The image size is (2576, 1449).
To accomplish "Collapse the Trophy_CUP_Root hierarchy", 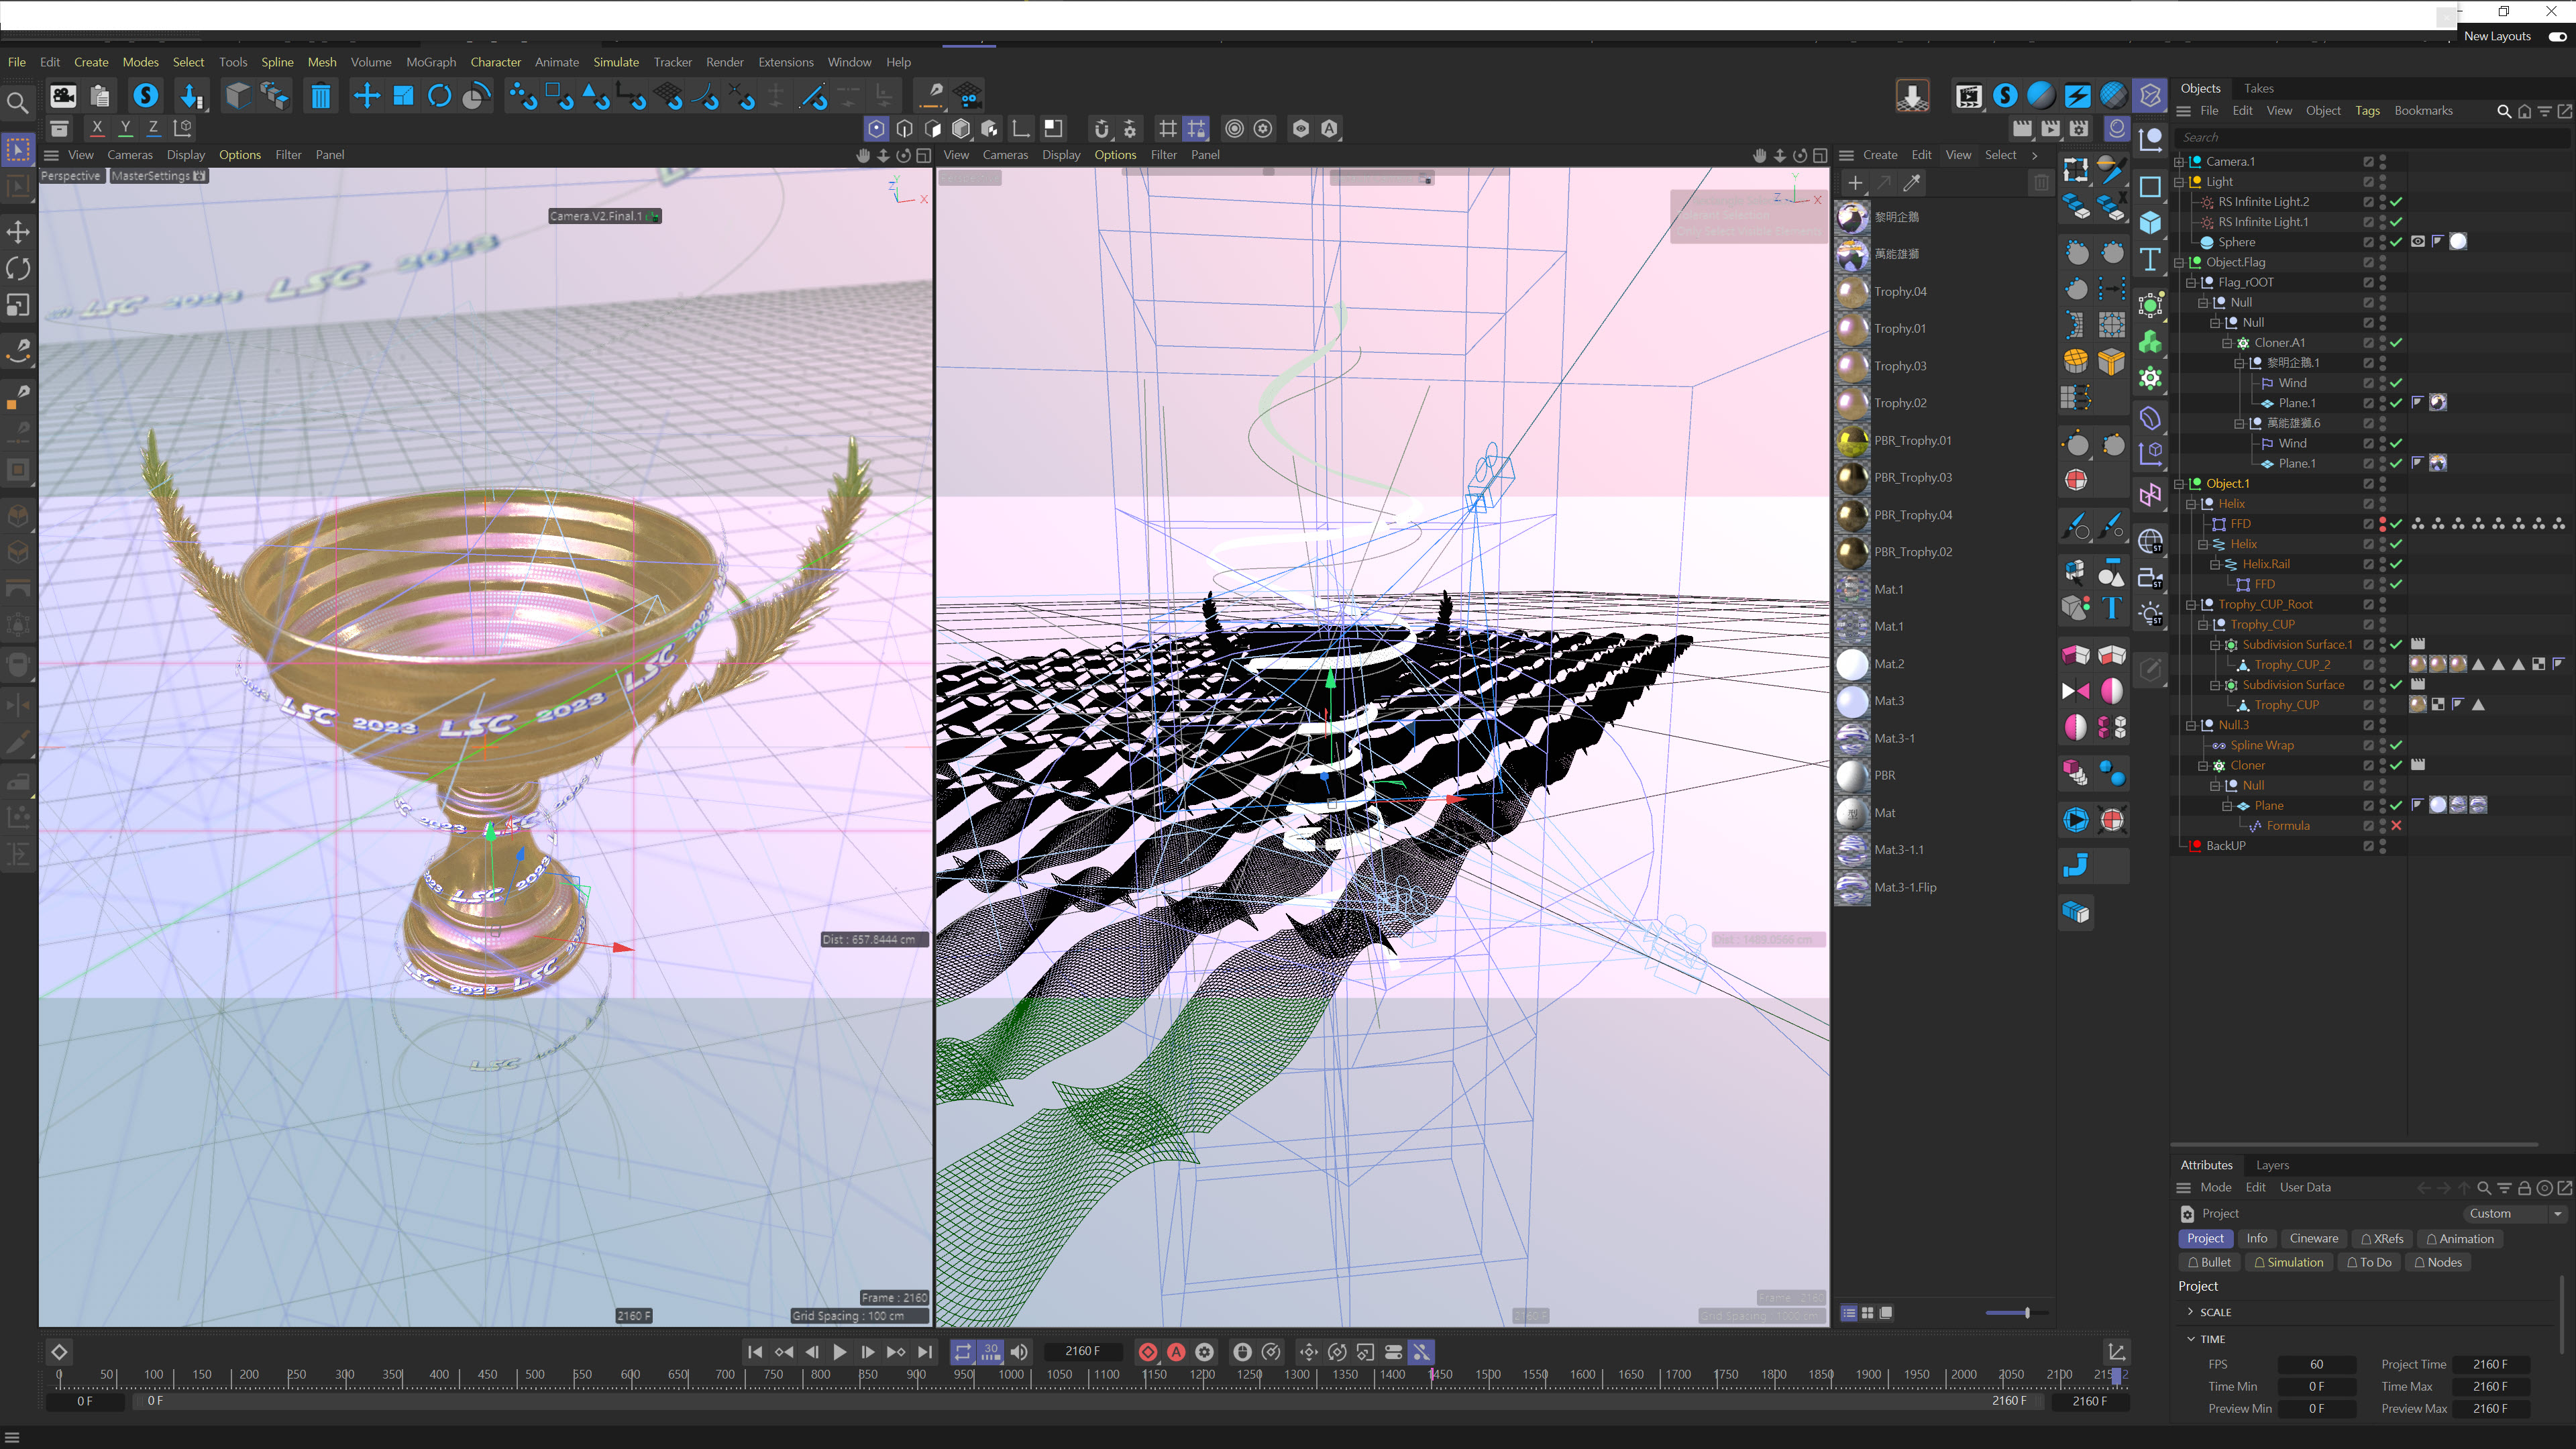I will (x=2191, y=605).
